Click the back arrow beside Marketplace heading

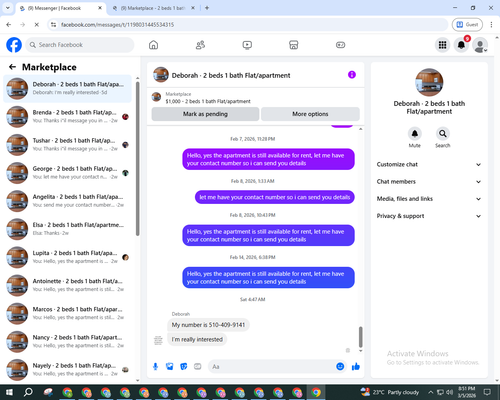(x=12, y=67)
